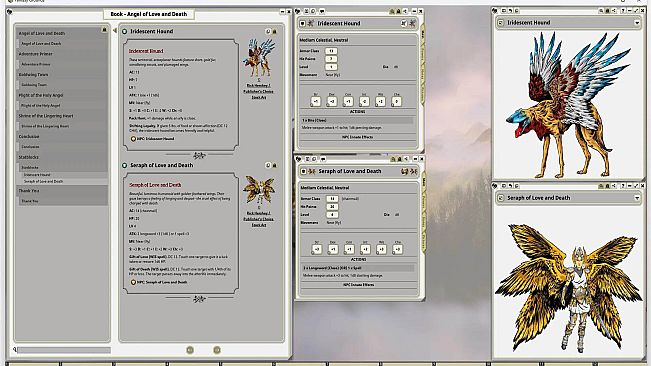
Task: Click '1 x Bite (Claw)' action on hound sheet
Action: 357,120
